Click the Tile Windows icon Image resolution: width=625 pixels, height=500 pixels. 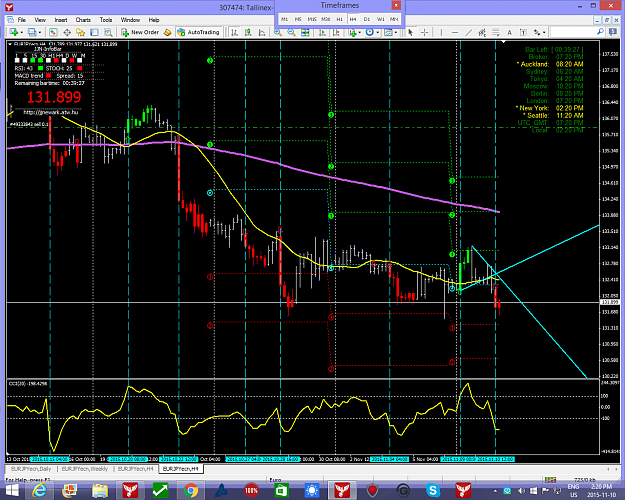coord(305,32)
